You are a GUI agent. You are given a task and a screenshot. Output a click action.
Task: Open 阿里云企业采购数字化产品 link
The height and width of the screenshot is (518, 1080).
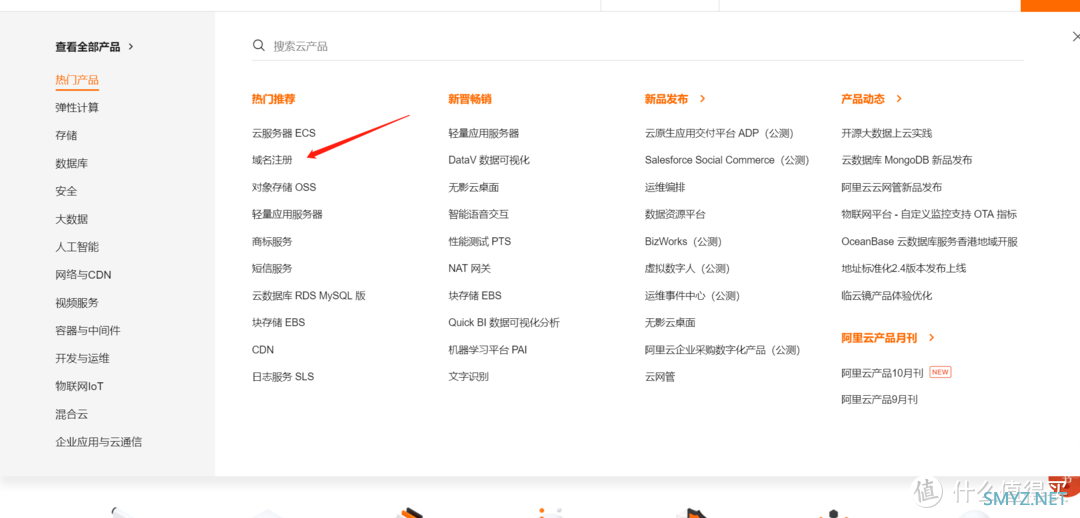click(723, 350)
